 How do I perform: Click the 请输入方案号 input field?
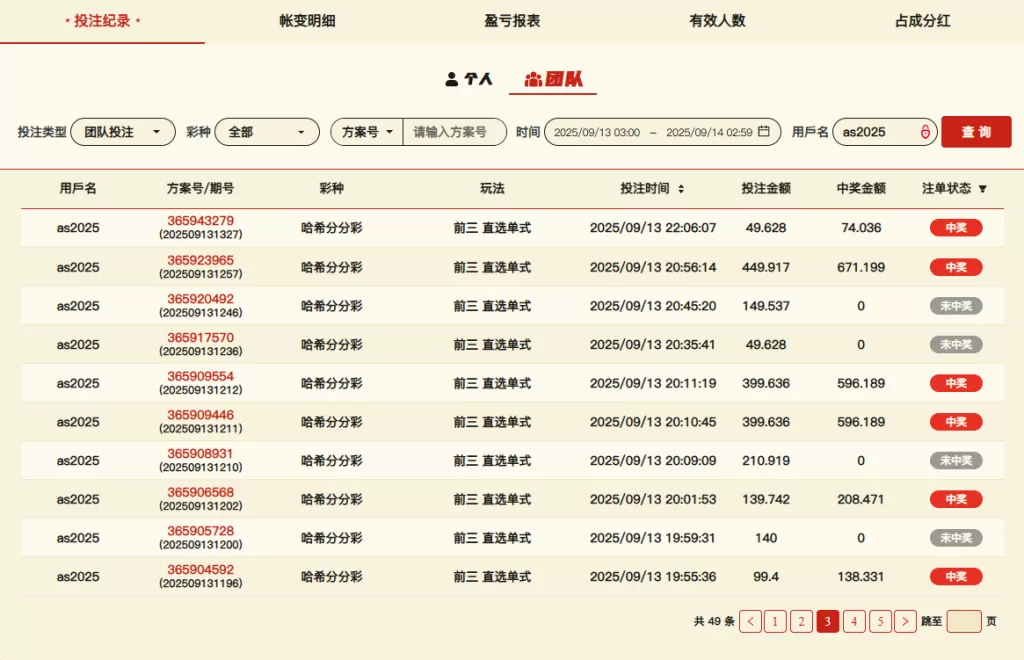click(453, 132)
